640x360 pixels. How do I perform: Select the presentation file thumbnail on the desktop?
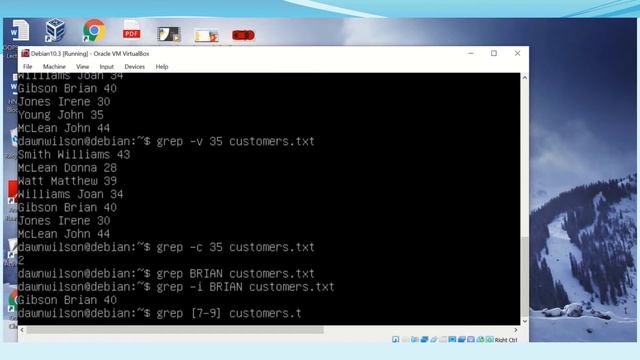coord(206,36)
